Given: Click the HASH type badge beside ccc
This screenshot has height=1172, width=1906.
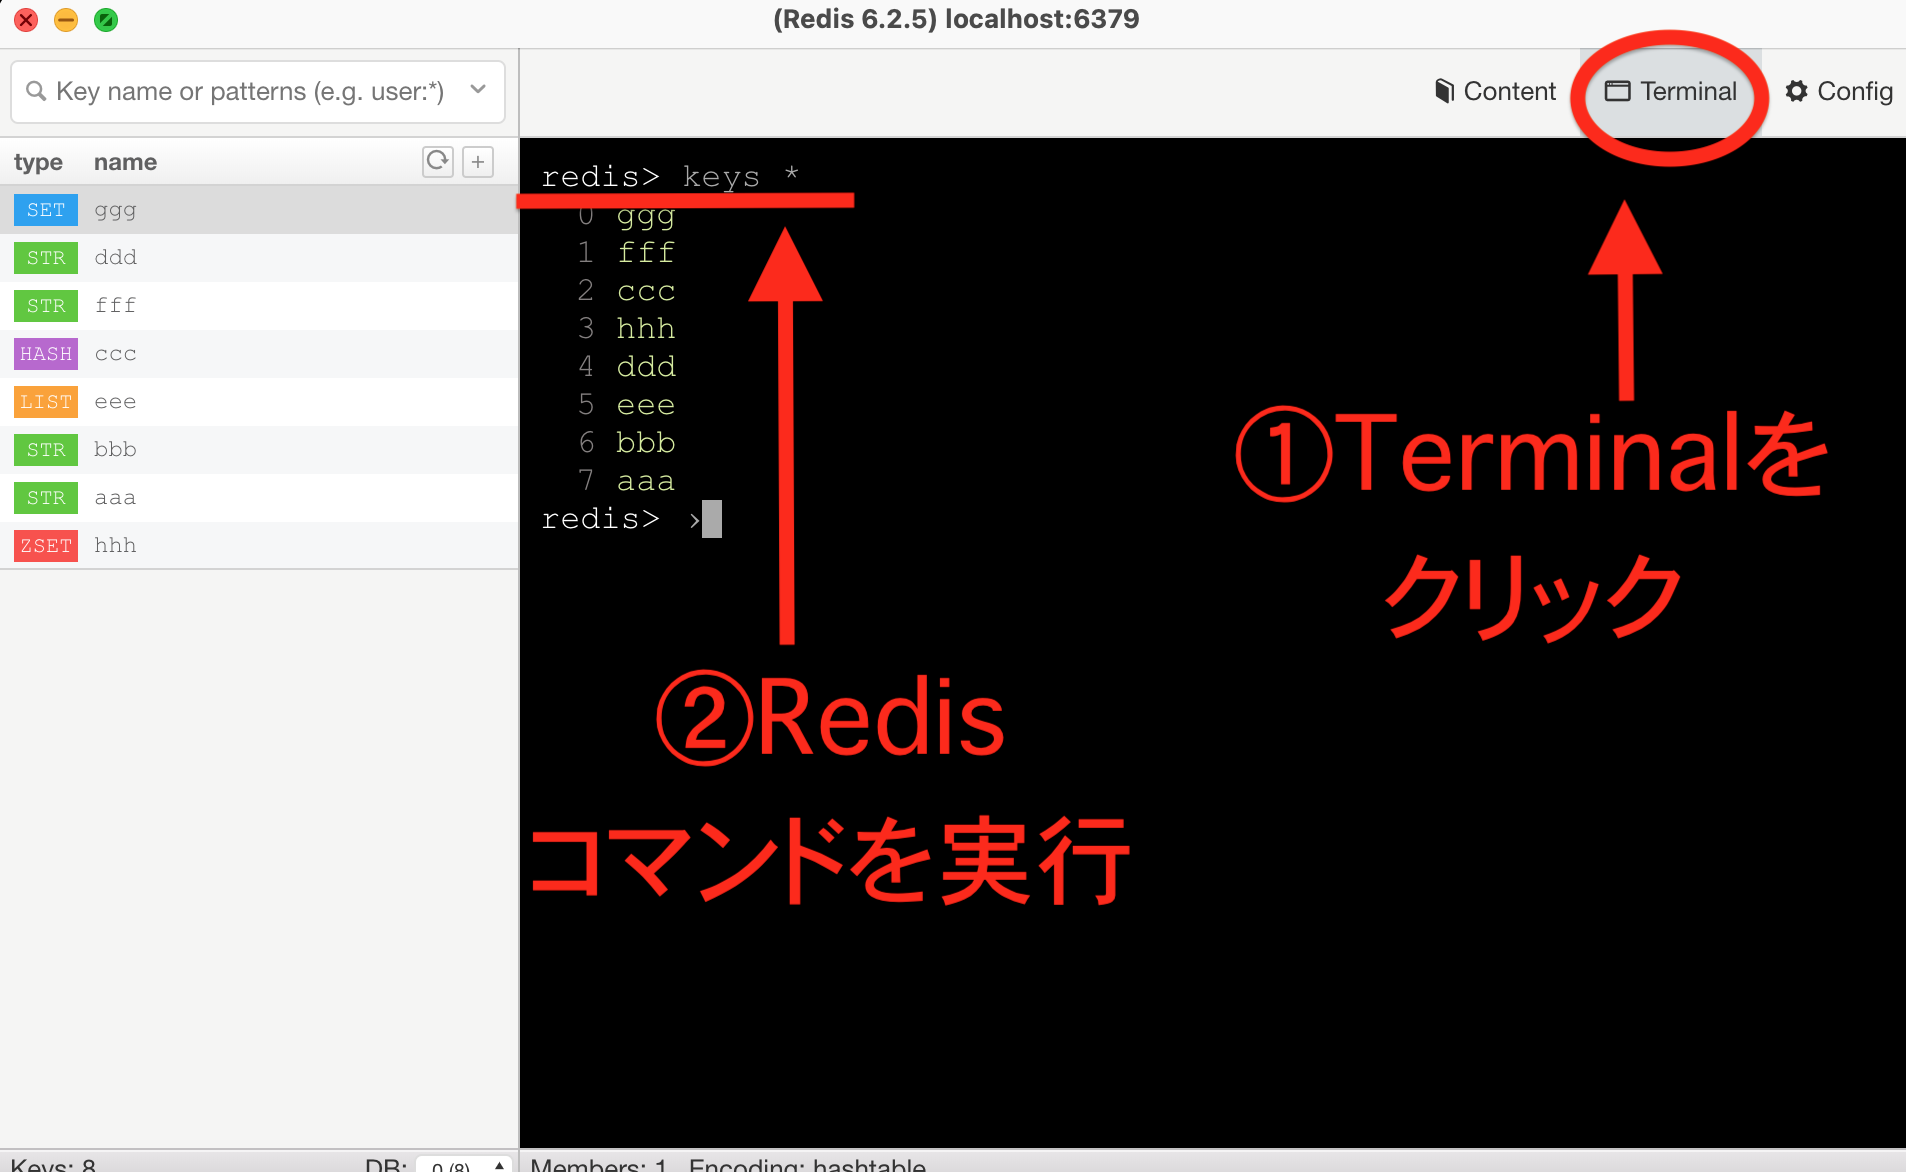Looking at the screenshot, I should click(45, 353).
